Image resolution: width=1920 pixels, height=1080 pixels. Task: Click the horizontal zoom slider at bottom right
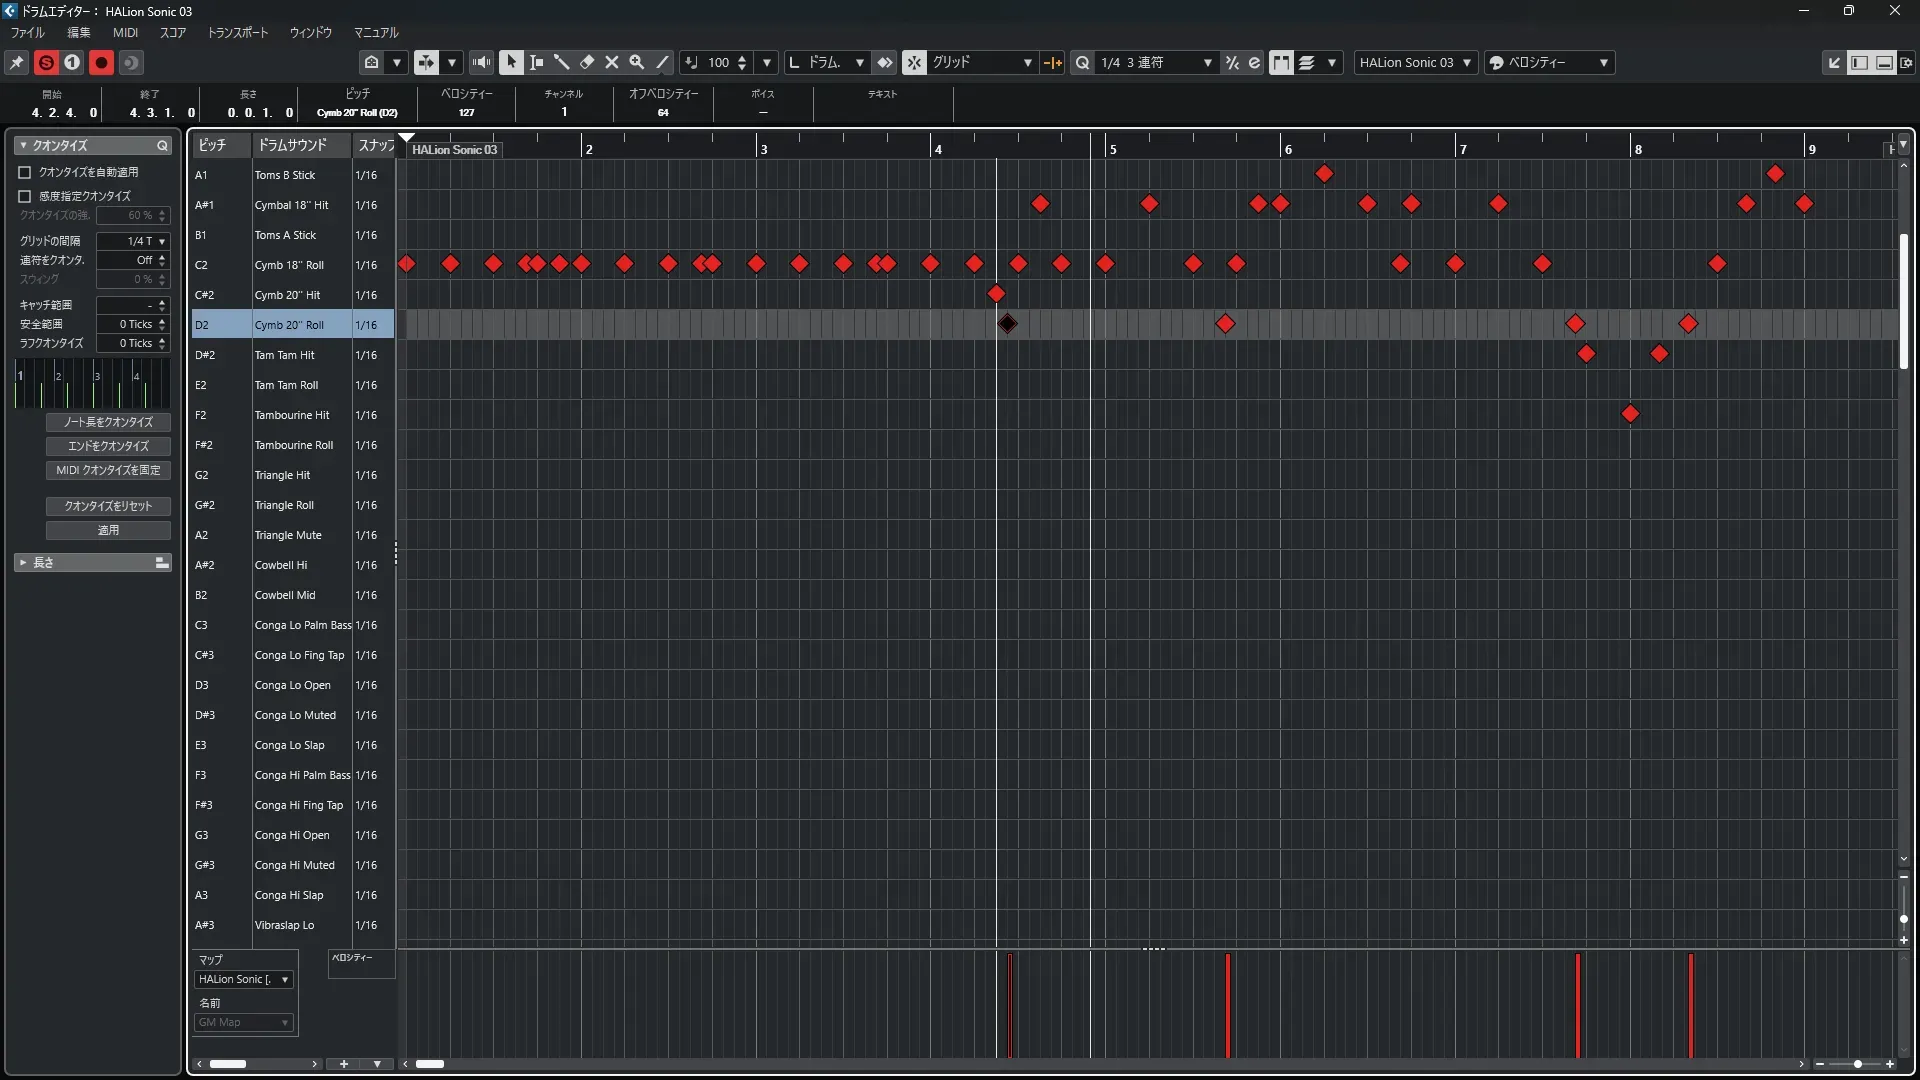coord(1857,1064)
